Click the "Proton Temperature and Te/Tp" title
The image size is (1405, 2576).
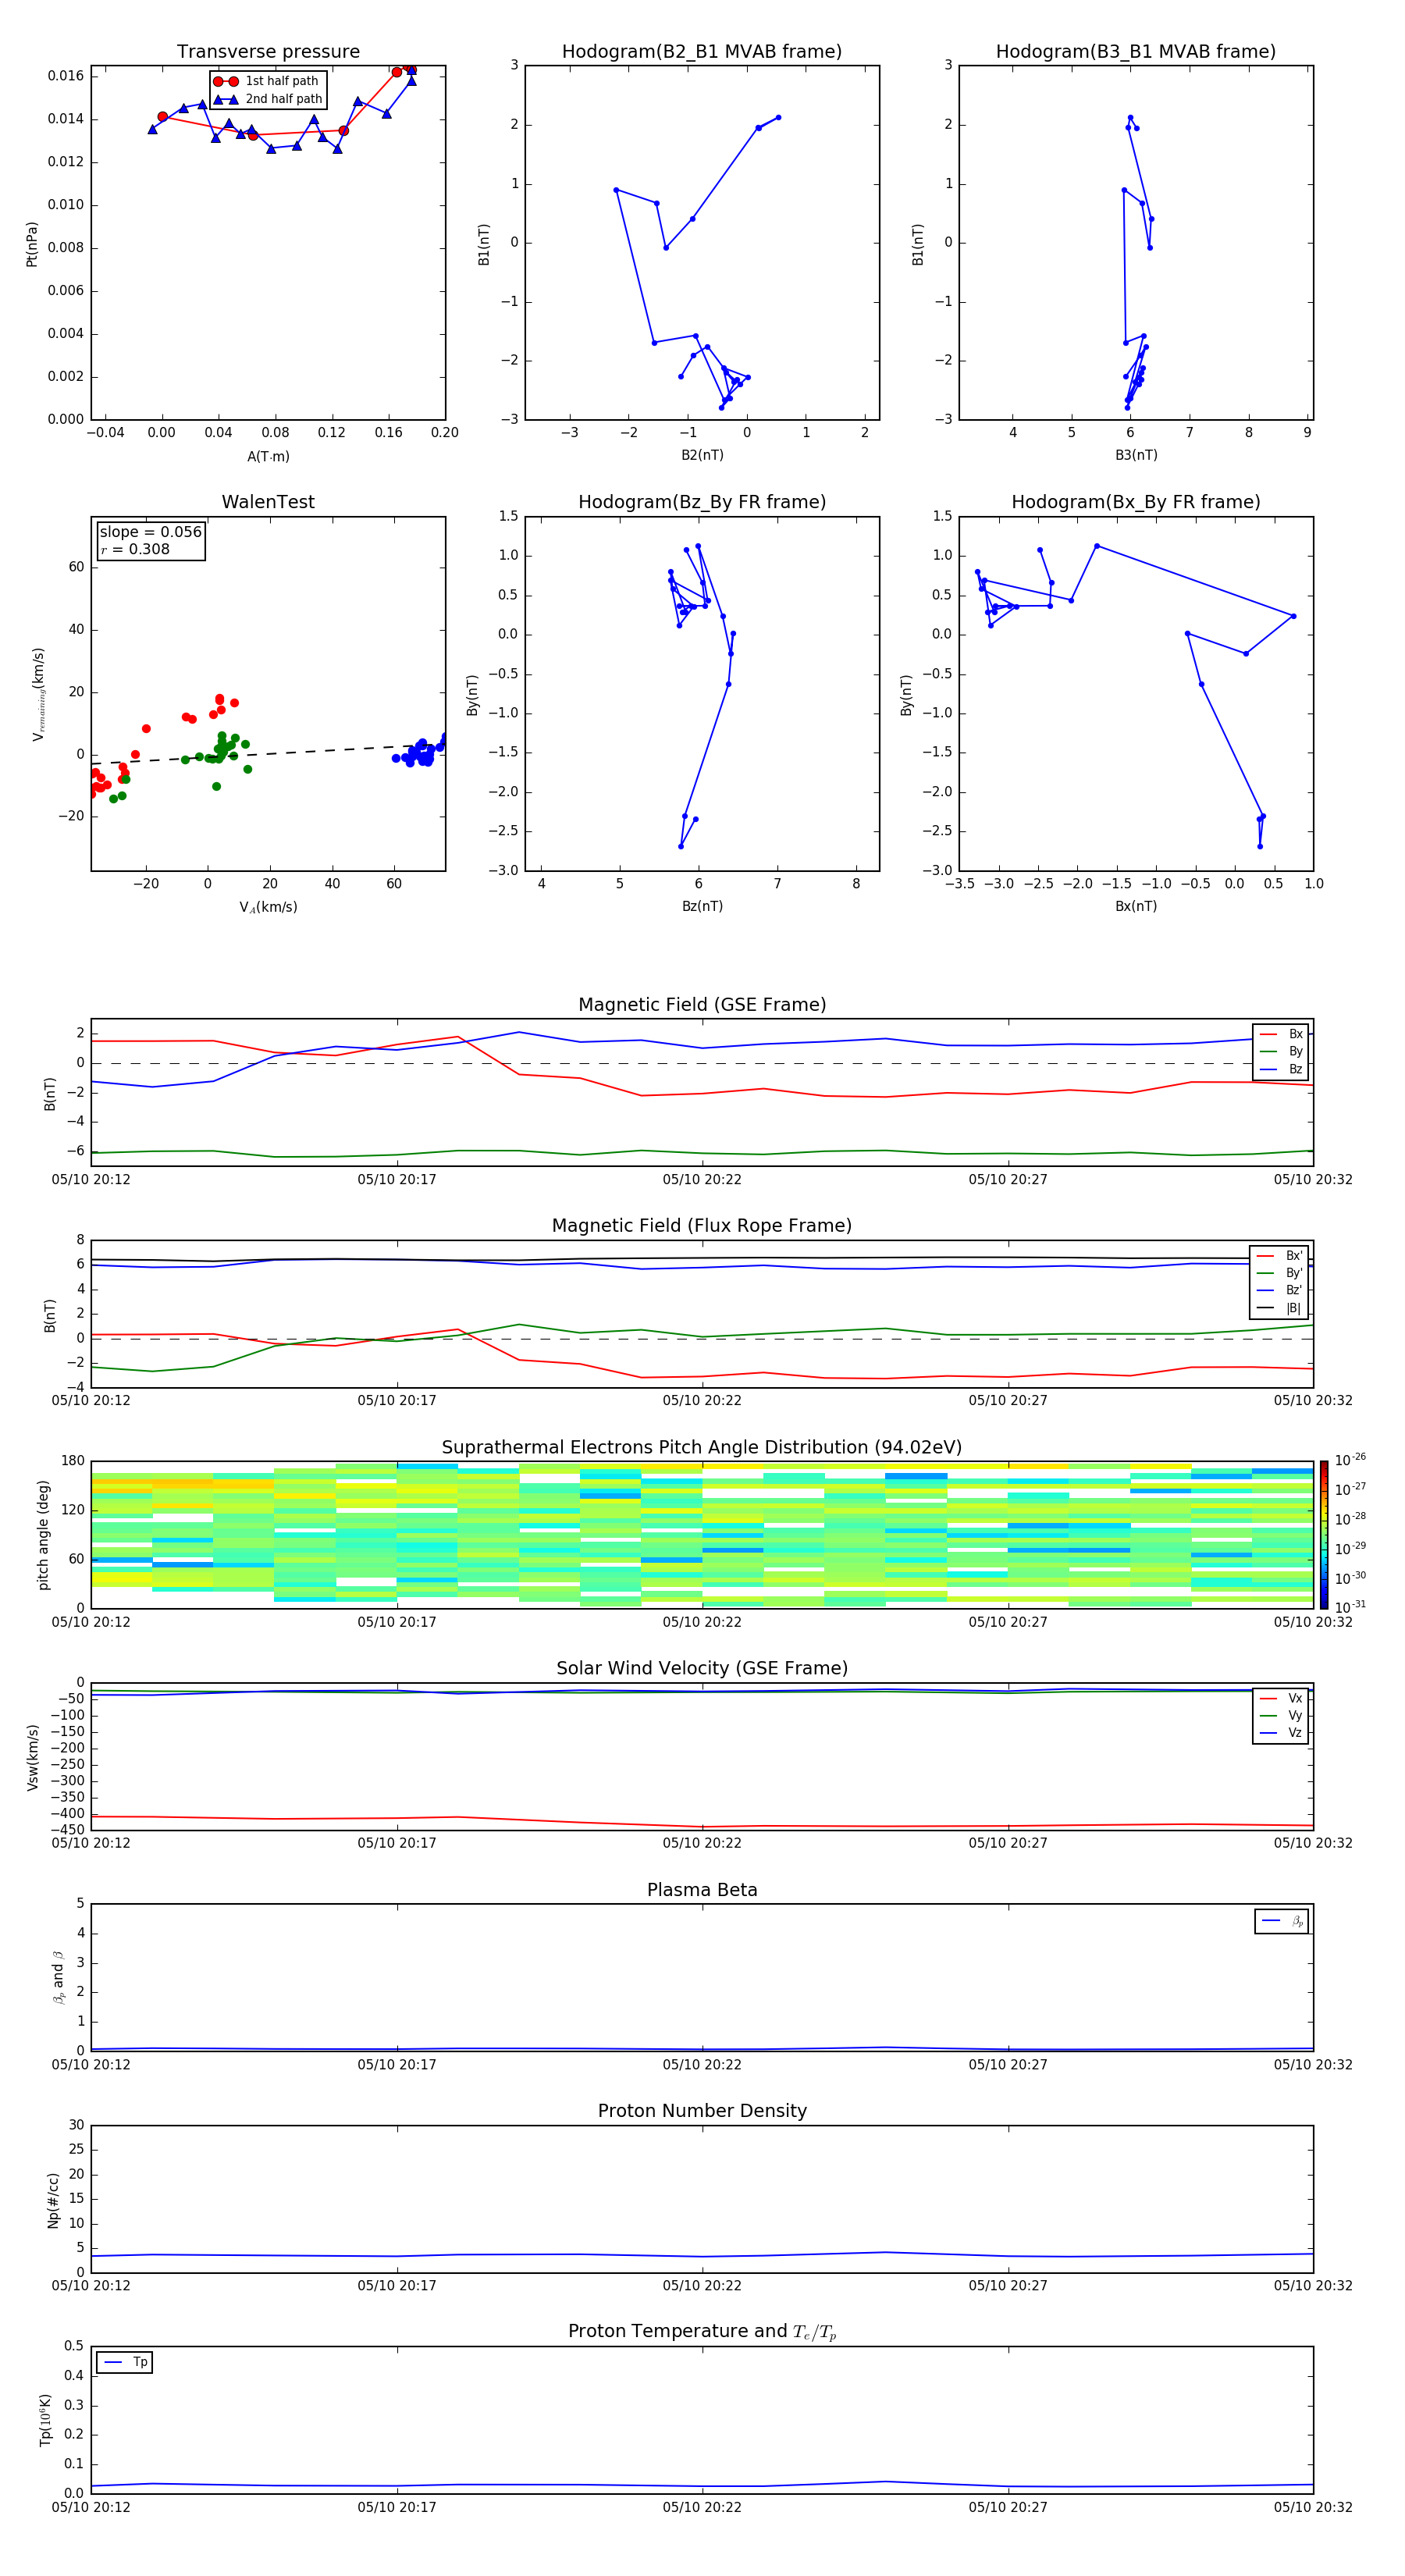(x=702, y=2332)
